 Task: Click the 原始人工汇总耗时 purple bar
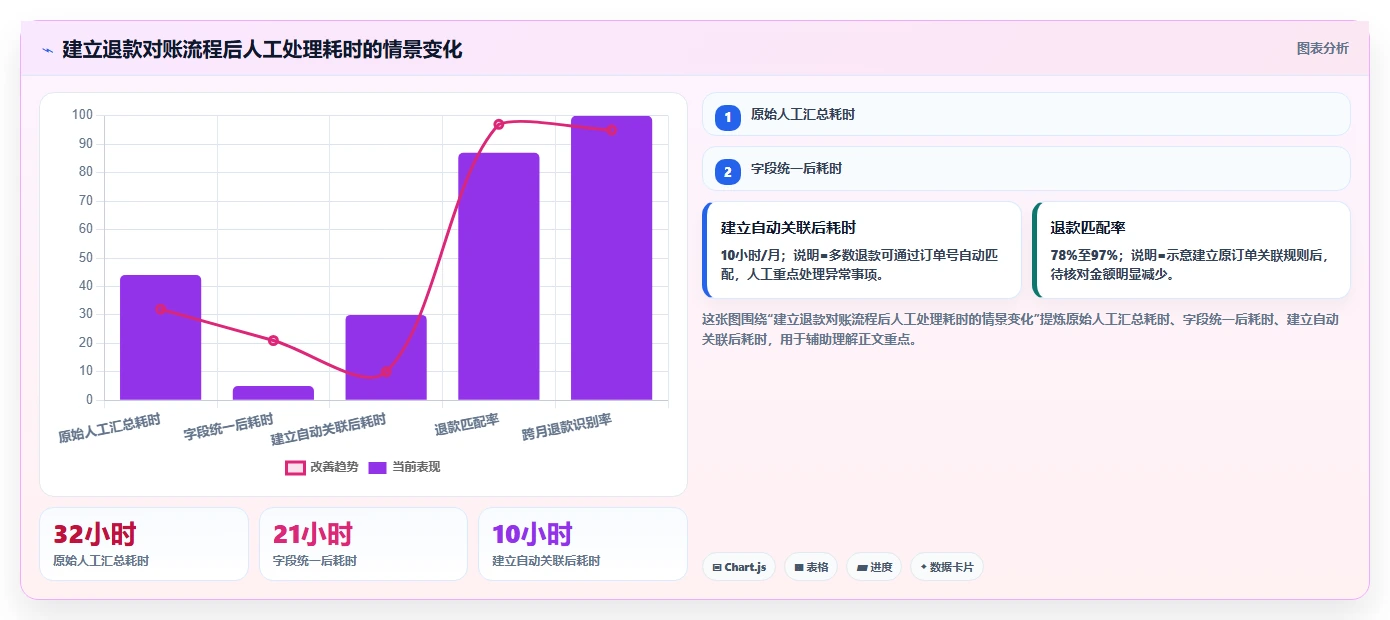pos(160,337)
